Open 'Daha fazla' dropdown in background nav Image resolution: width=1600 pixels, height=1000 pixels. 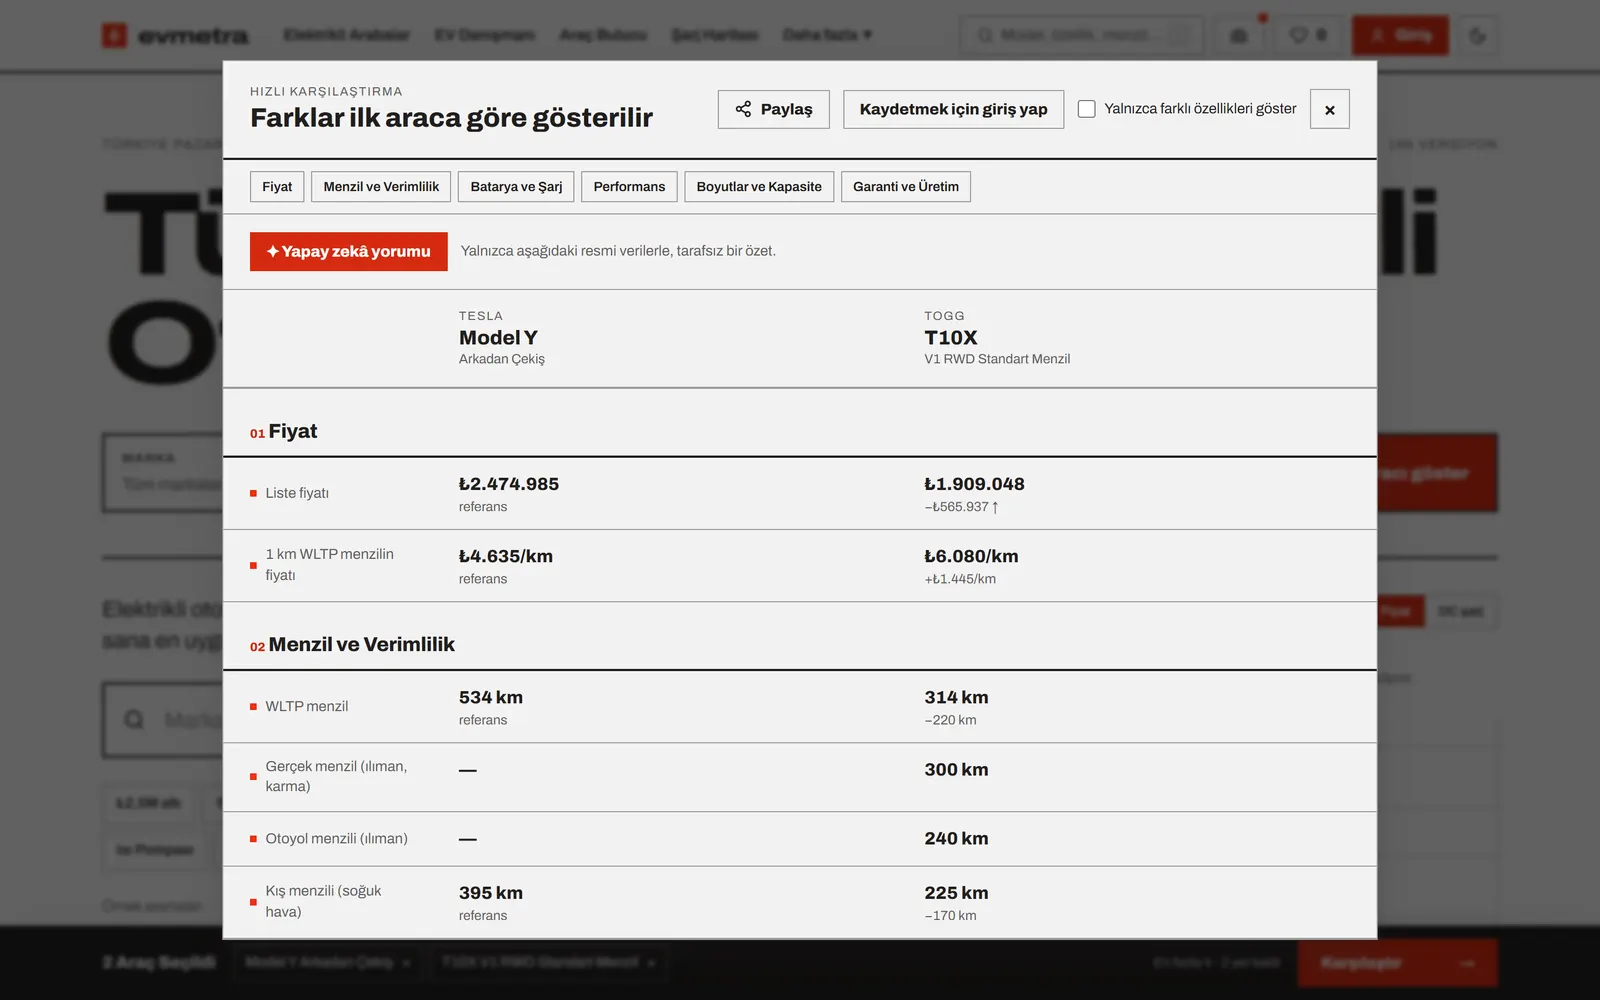click(827, 35)
